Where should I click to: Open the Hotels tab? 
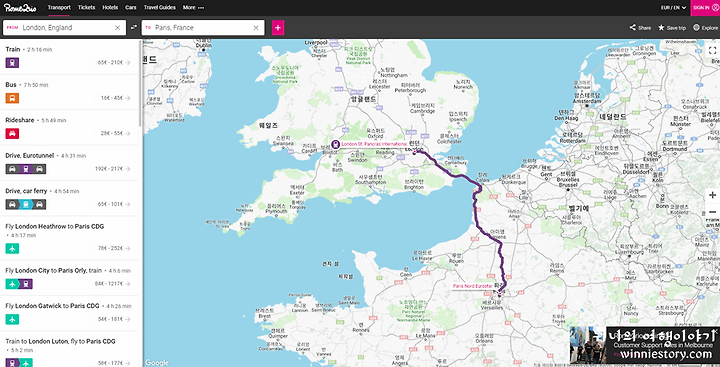[110, 8]
